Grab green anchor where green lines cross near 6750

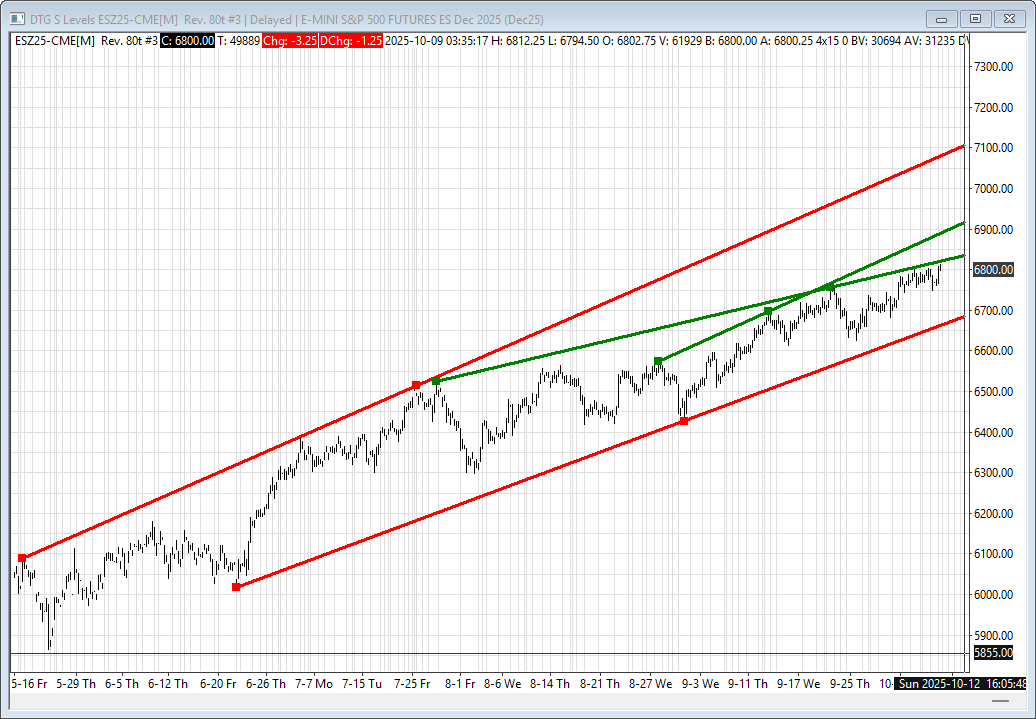click(x=830, y=287)
